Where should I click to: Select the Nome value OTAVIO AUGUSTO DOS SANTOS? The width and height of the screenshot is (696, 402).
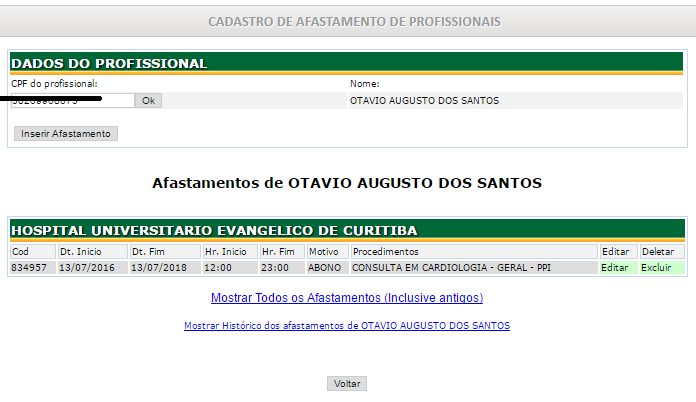[x=424, y=101]
